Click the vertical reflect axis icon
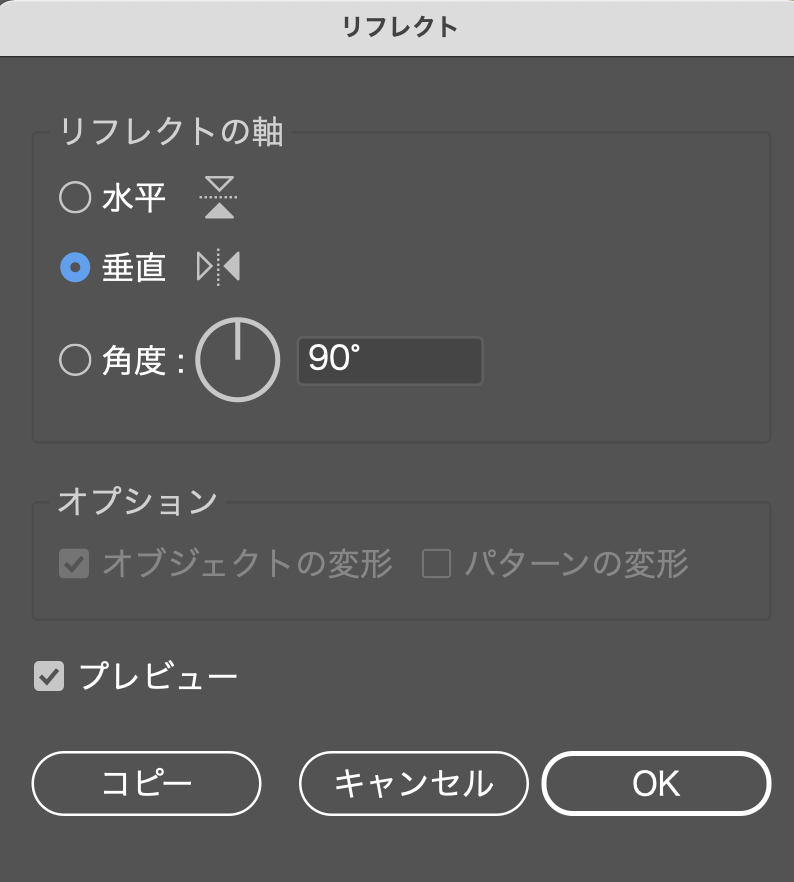The height and width of the screenshot is (882, 794). [218, 267]
